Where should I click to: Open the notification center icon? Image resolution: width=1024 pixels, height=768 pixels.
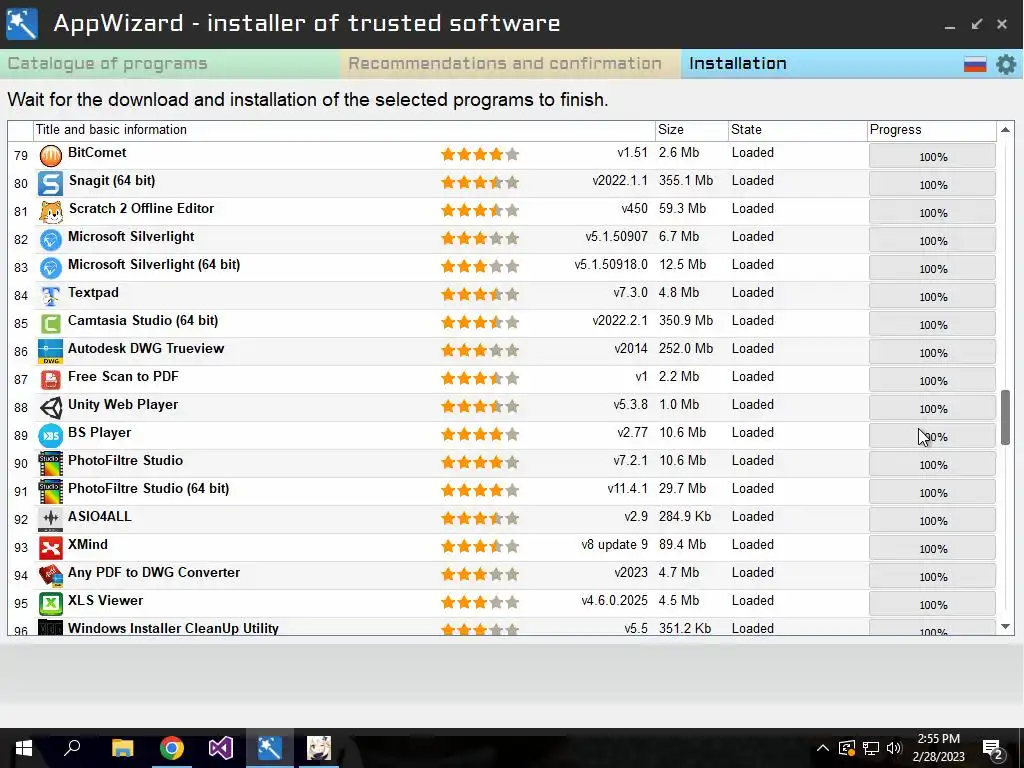tap(993, 750)
